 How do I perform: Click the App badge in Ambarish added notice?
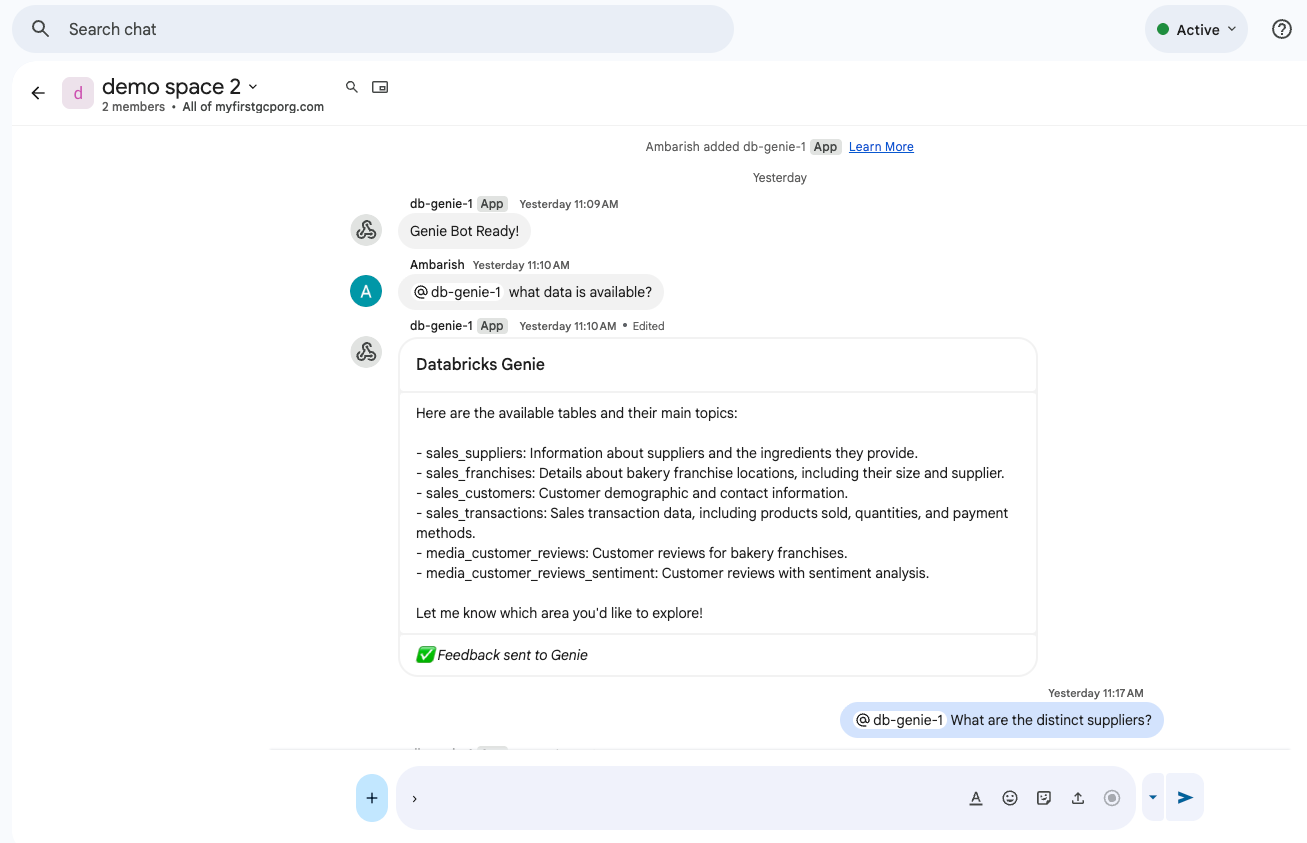coord(825,147)
